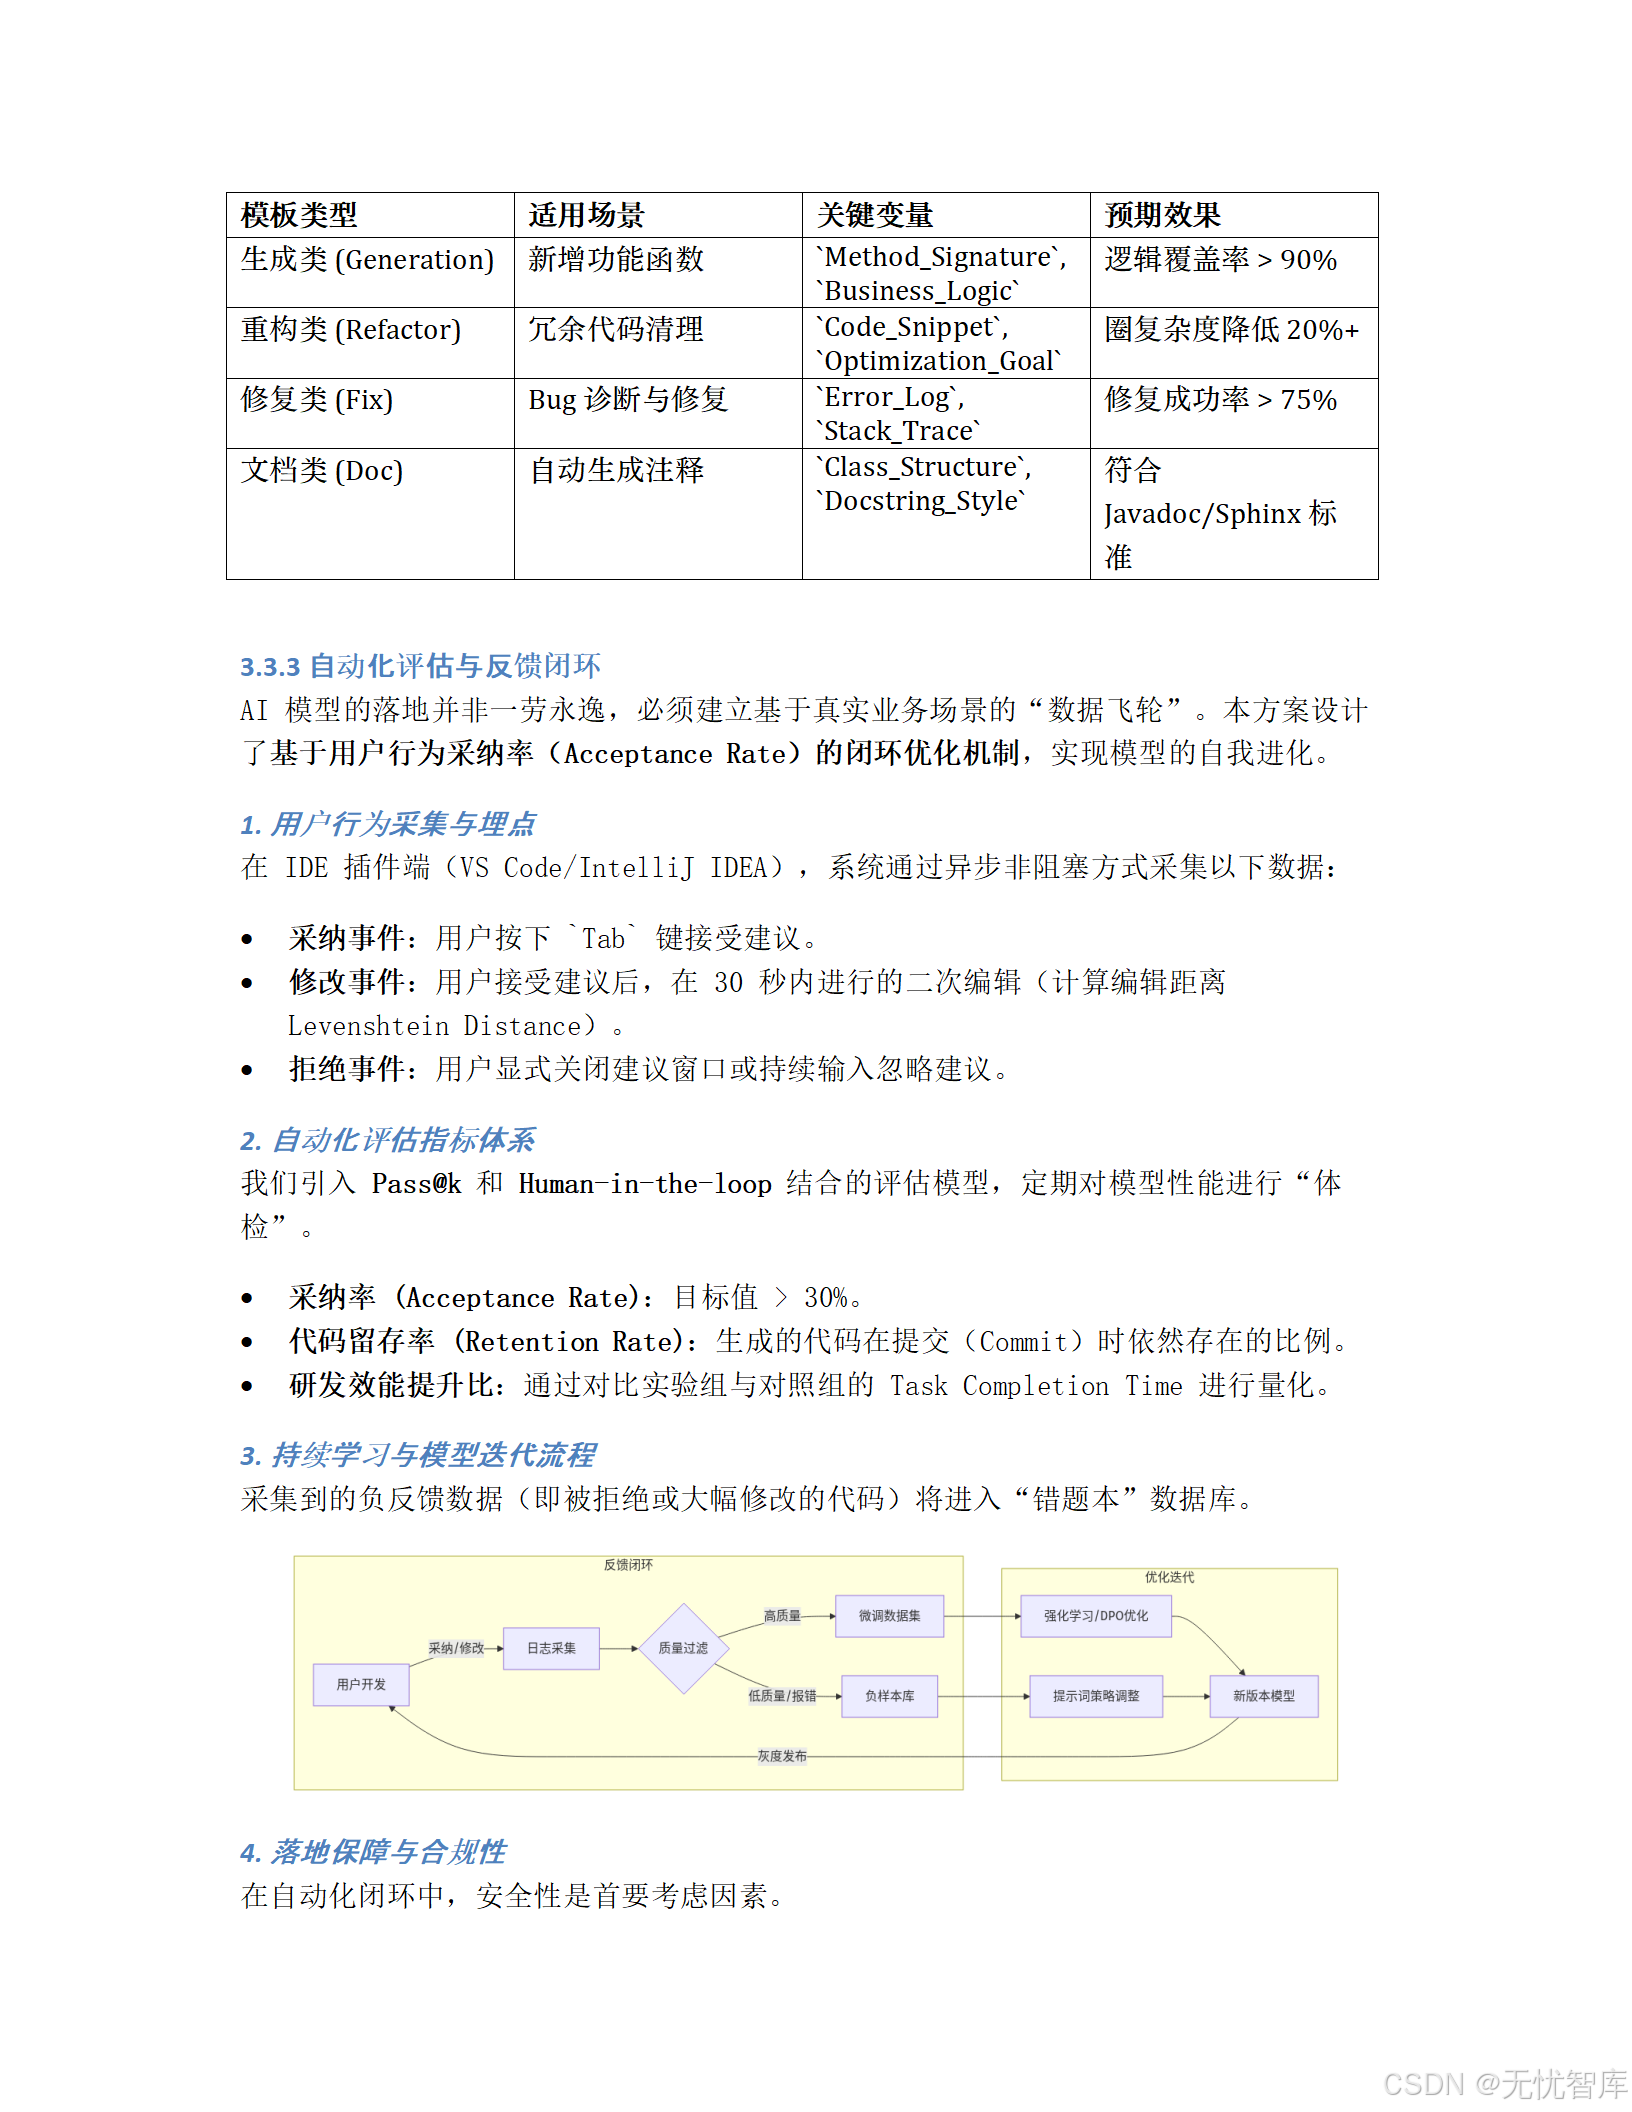Select the 生成类 (Generation) table cell
This screenshot has width=1632, height=2112.
pyautogui.click(x=368, y=260)
